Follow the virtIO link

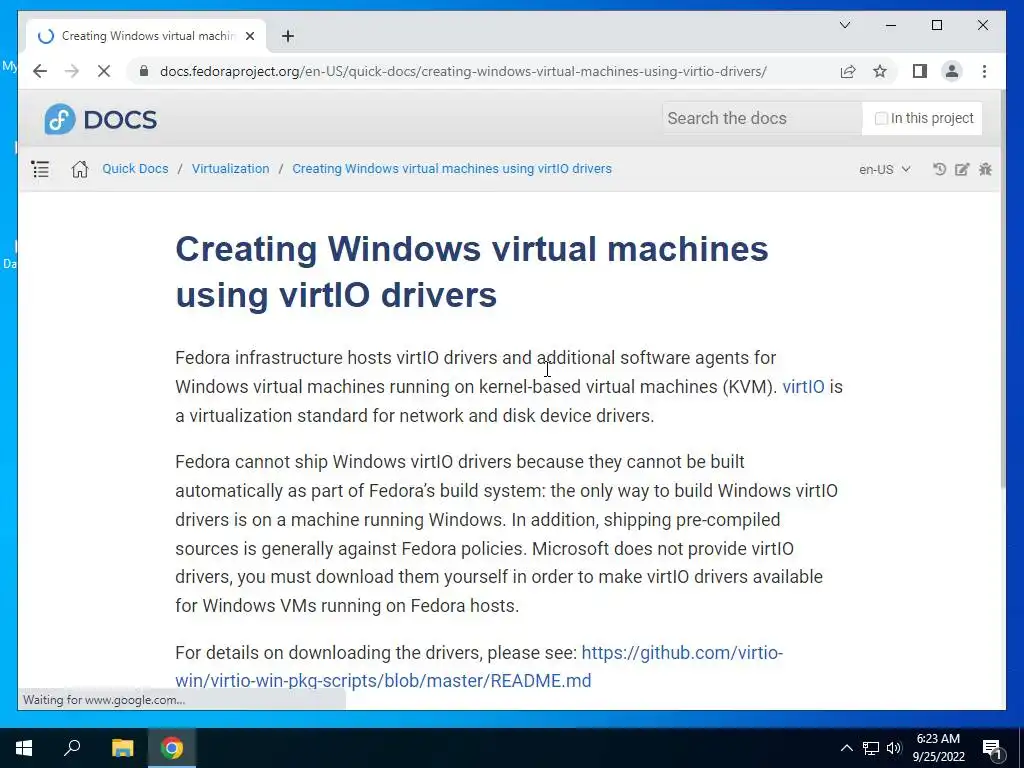(803, 387)
